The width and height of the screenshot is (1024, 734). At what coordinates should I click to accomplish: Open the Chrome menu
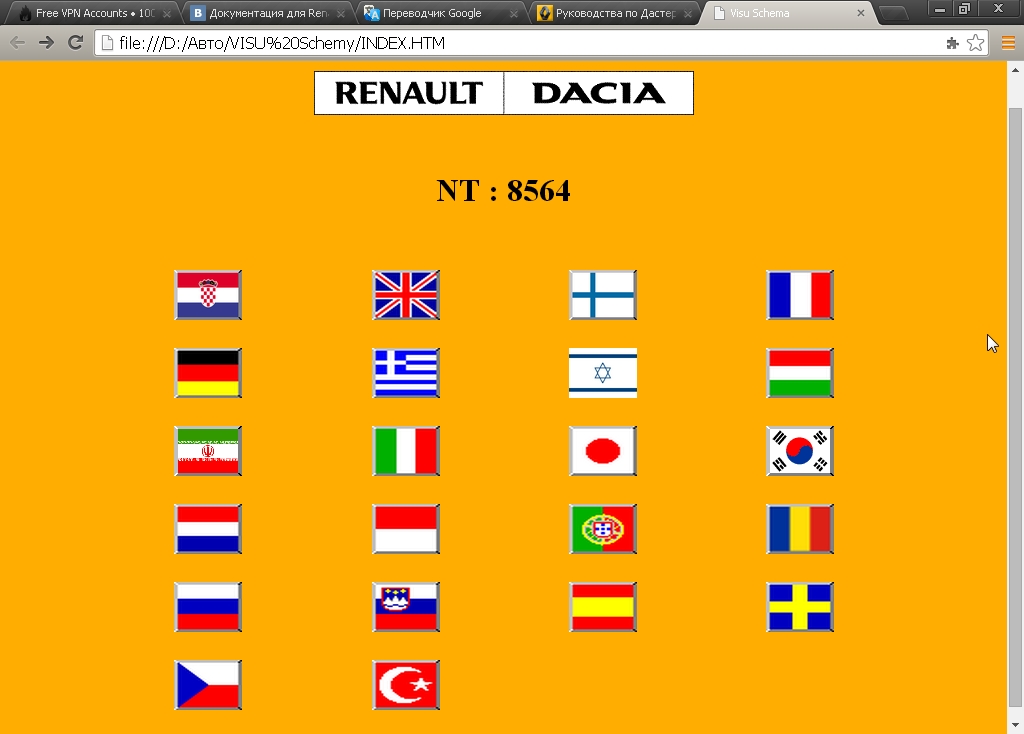click(1008, 43)
